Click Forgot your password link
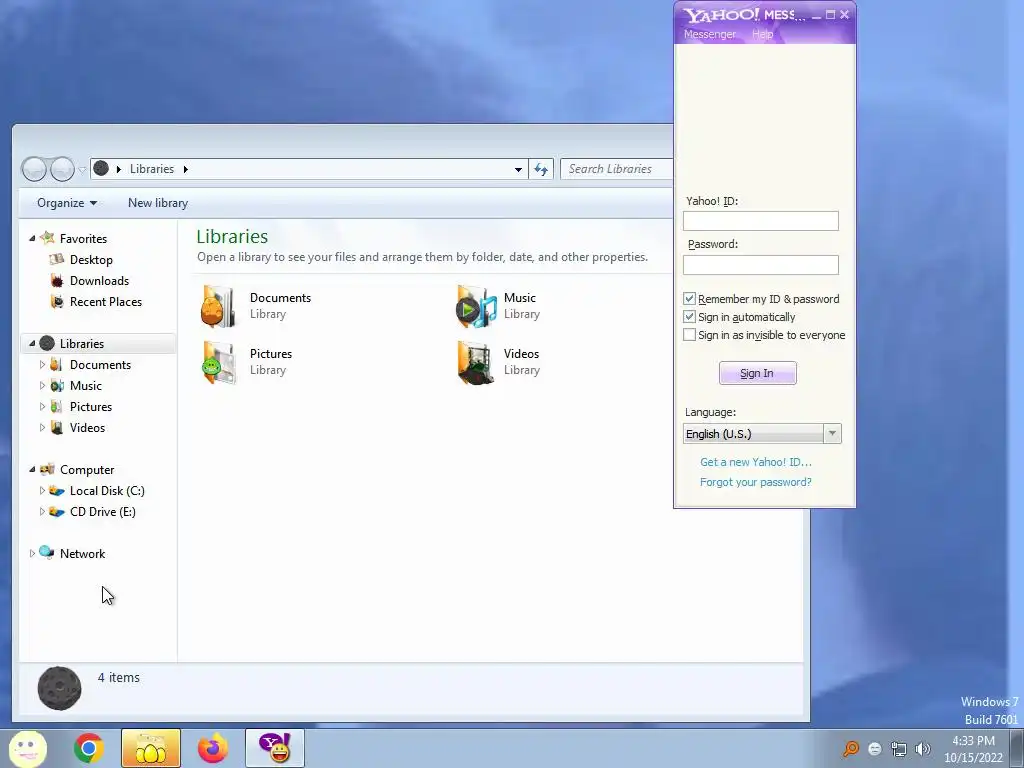Screen dimensions: 1024x768 pyautogui.click(x=756, y=482)
